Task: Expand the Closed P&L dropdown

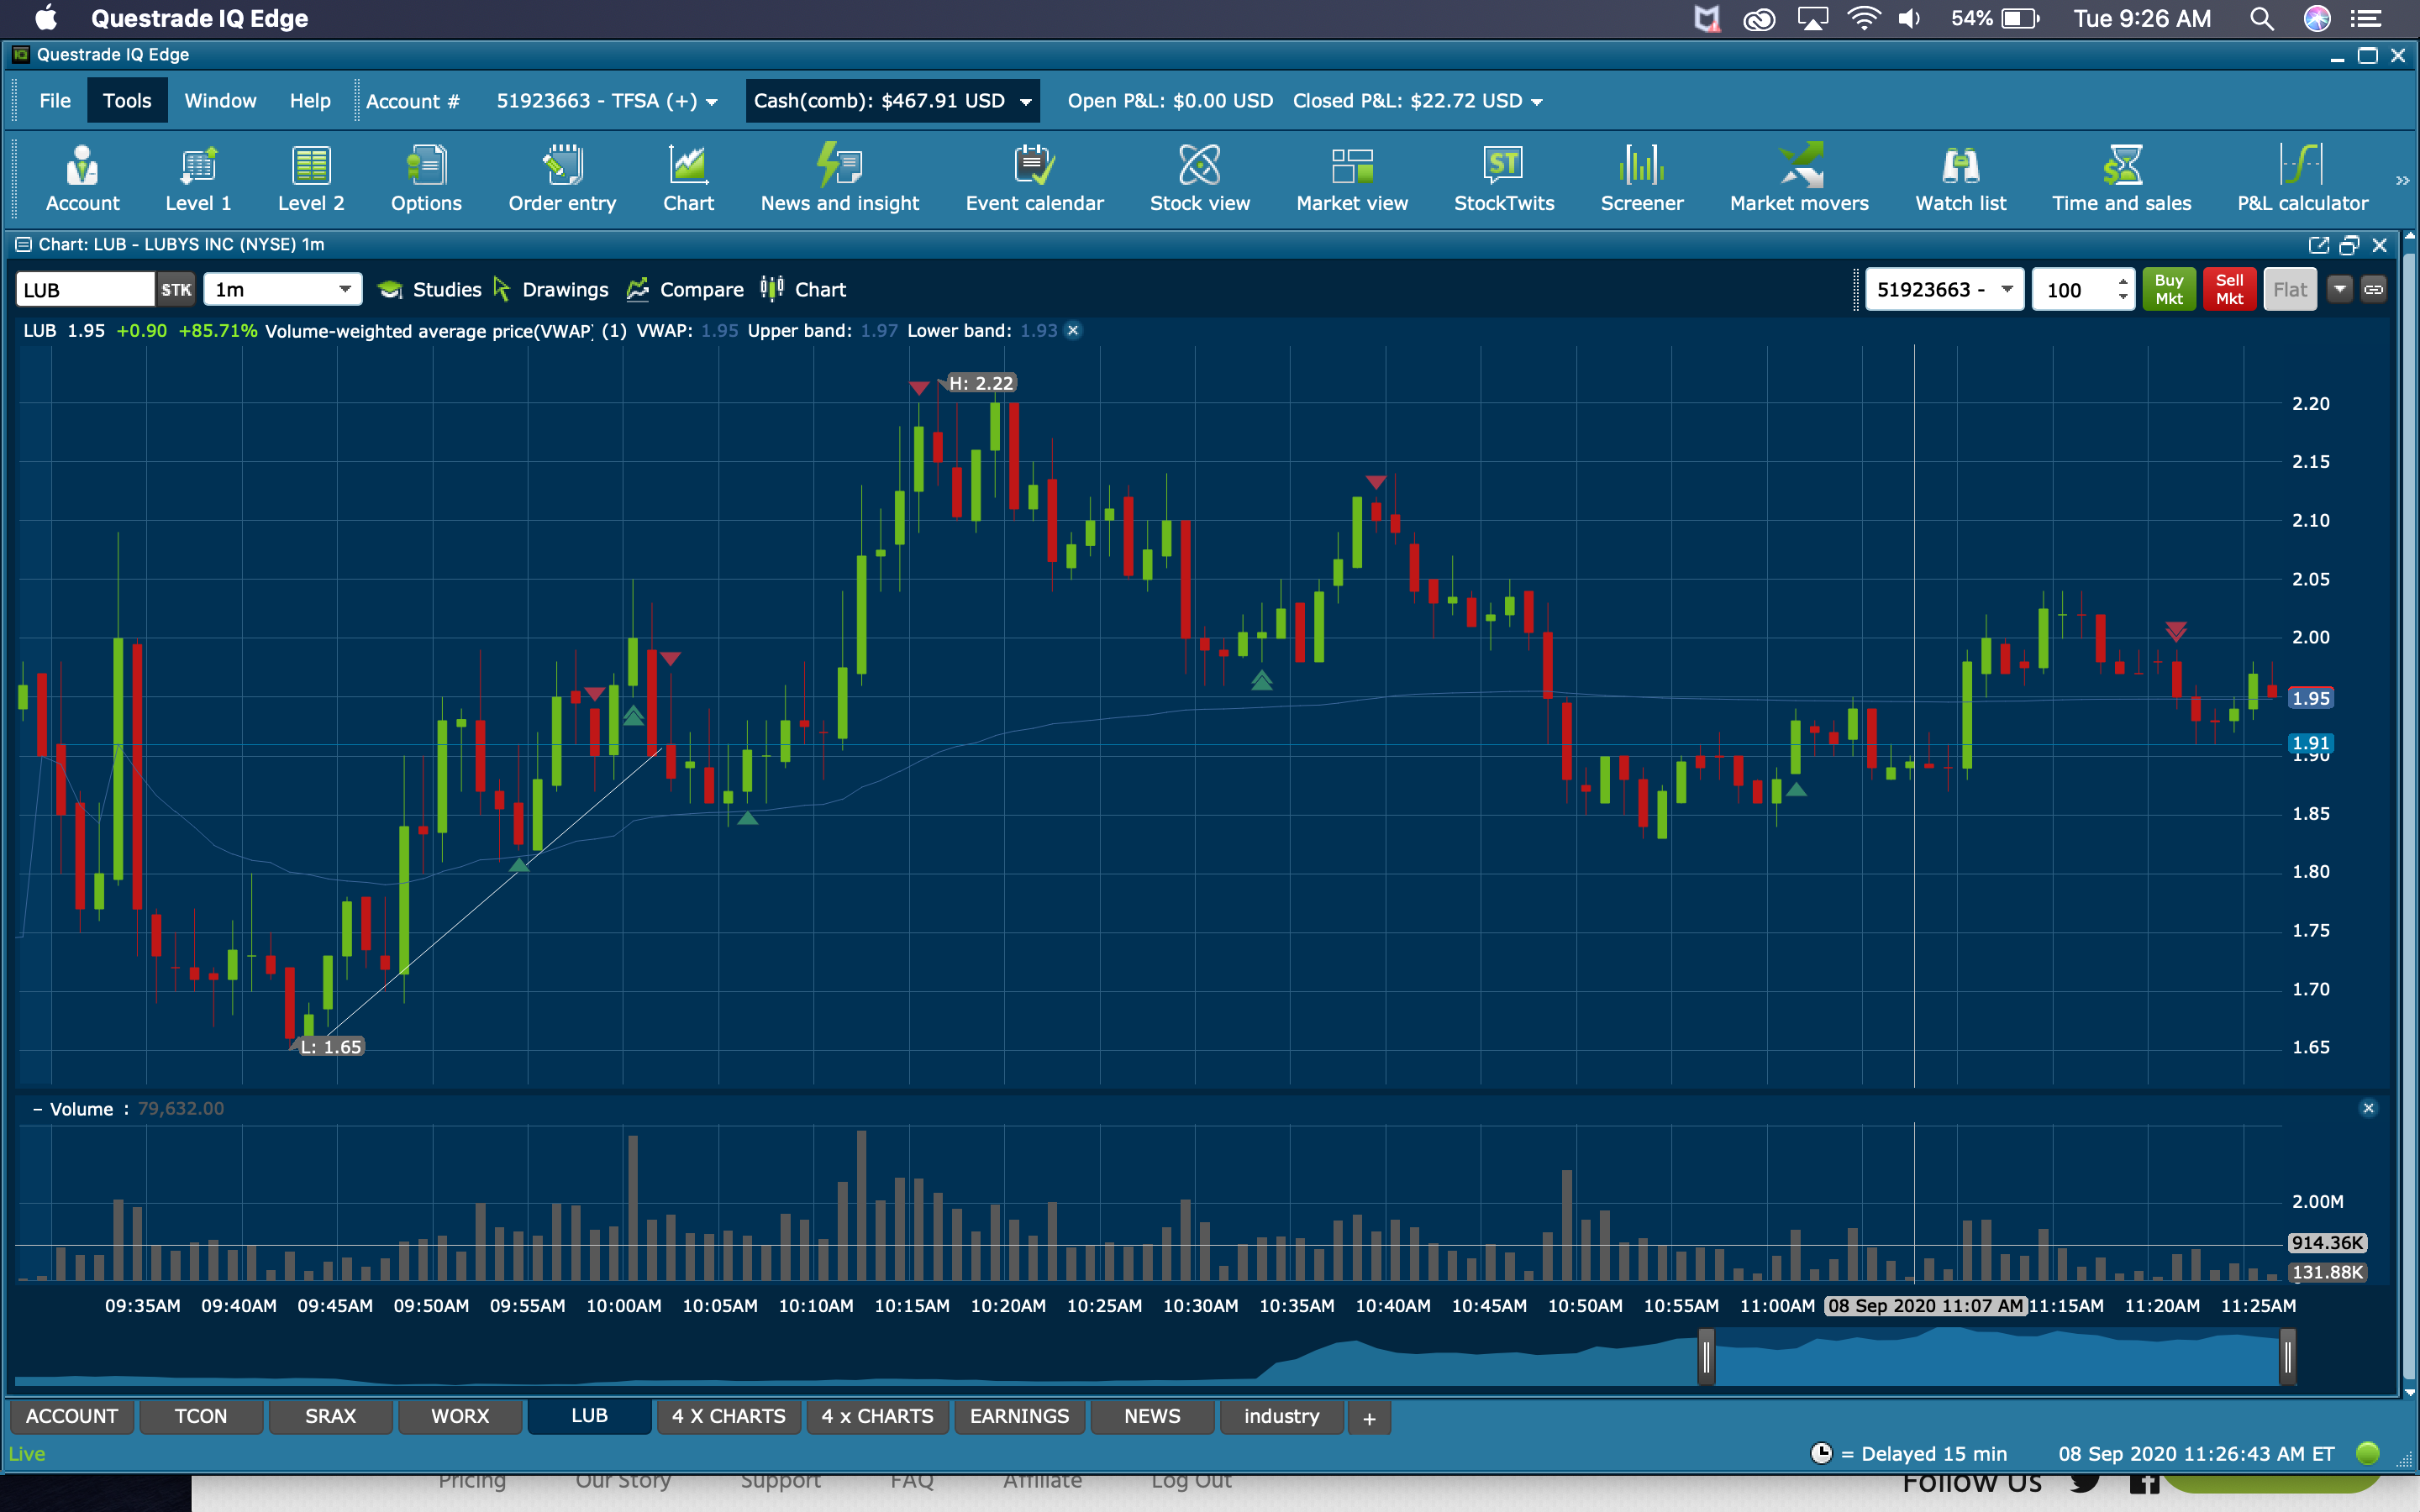Action: [1537, 102]
